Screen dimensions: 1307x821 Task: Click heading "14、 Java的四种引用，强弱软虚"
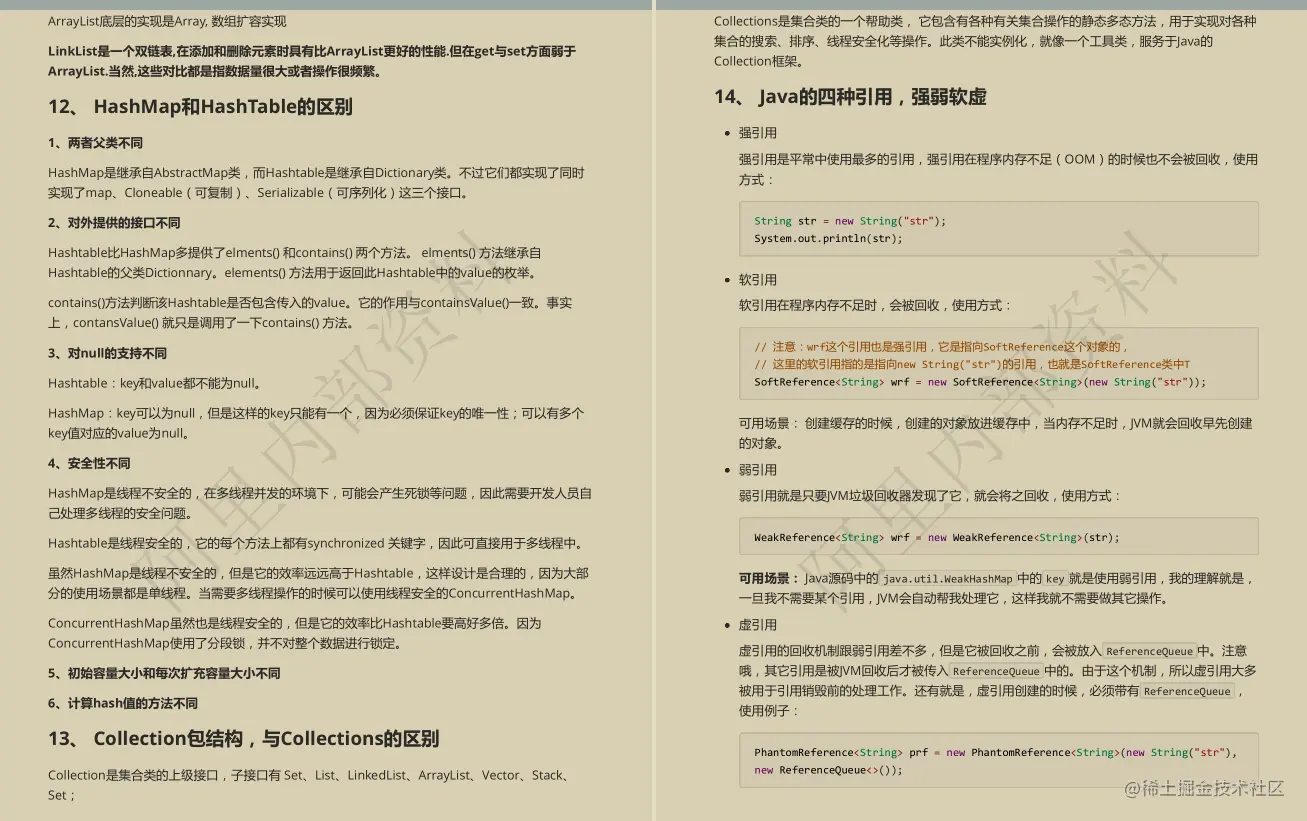coord(850,97)
